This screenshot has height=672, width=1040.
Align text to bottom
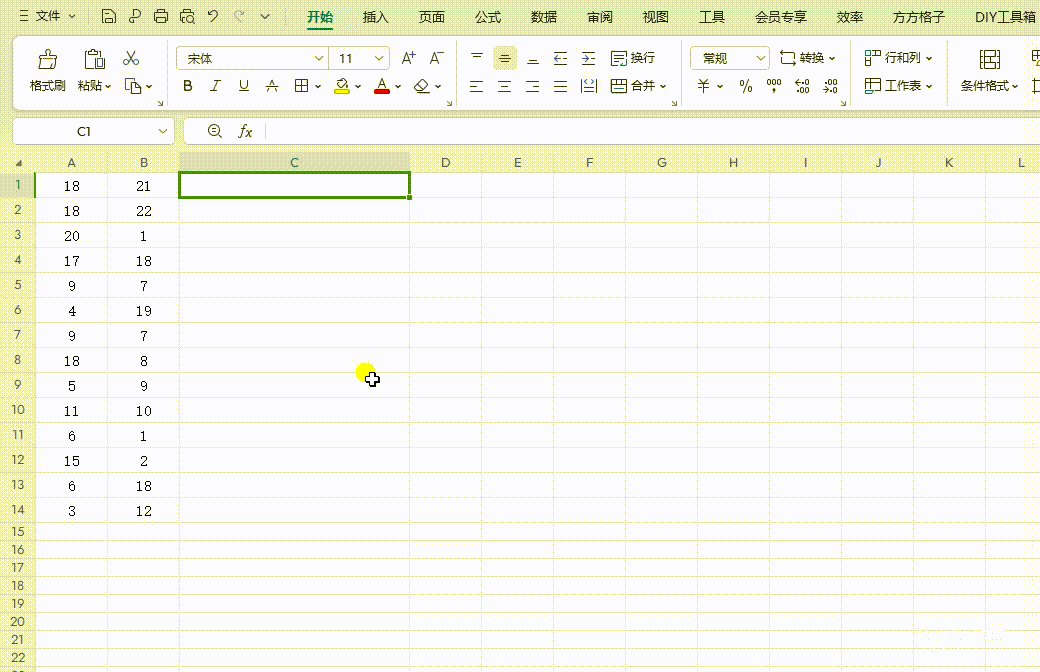[533, 58]
